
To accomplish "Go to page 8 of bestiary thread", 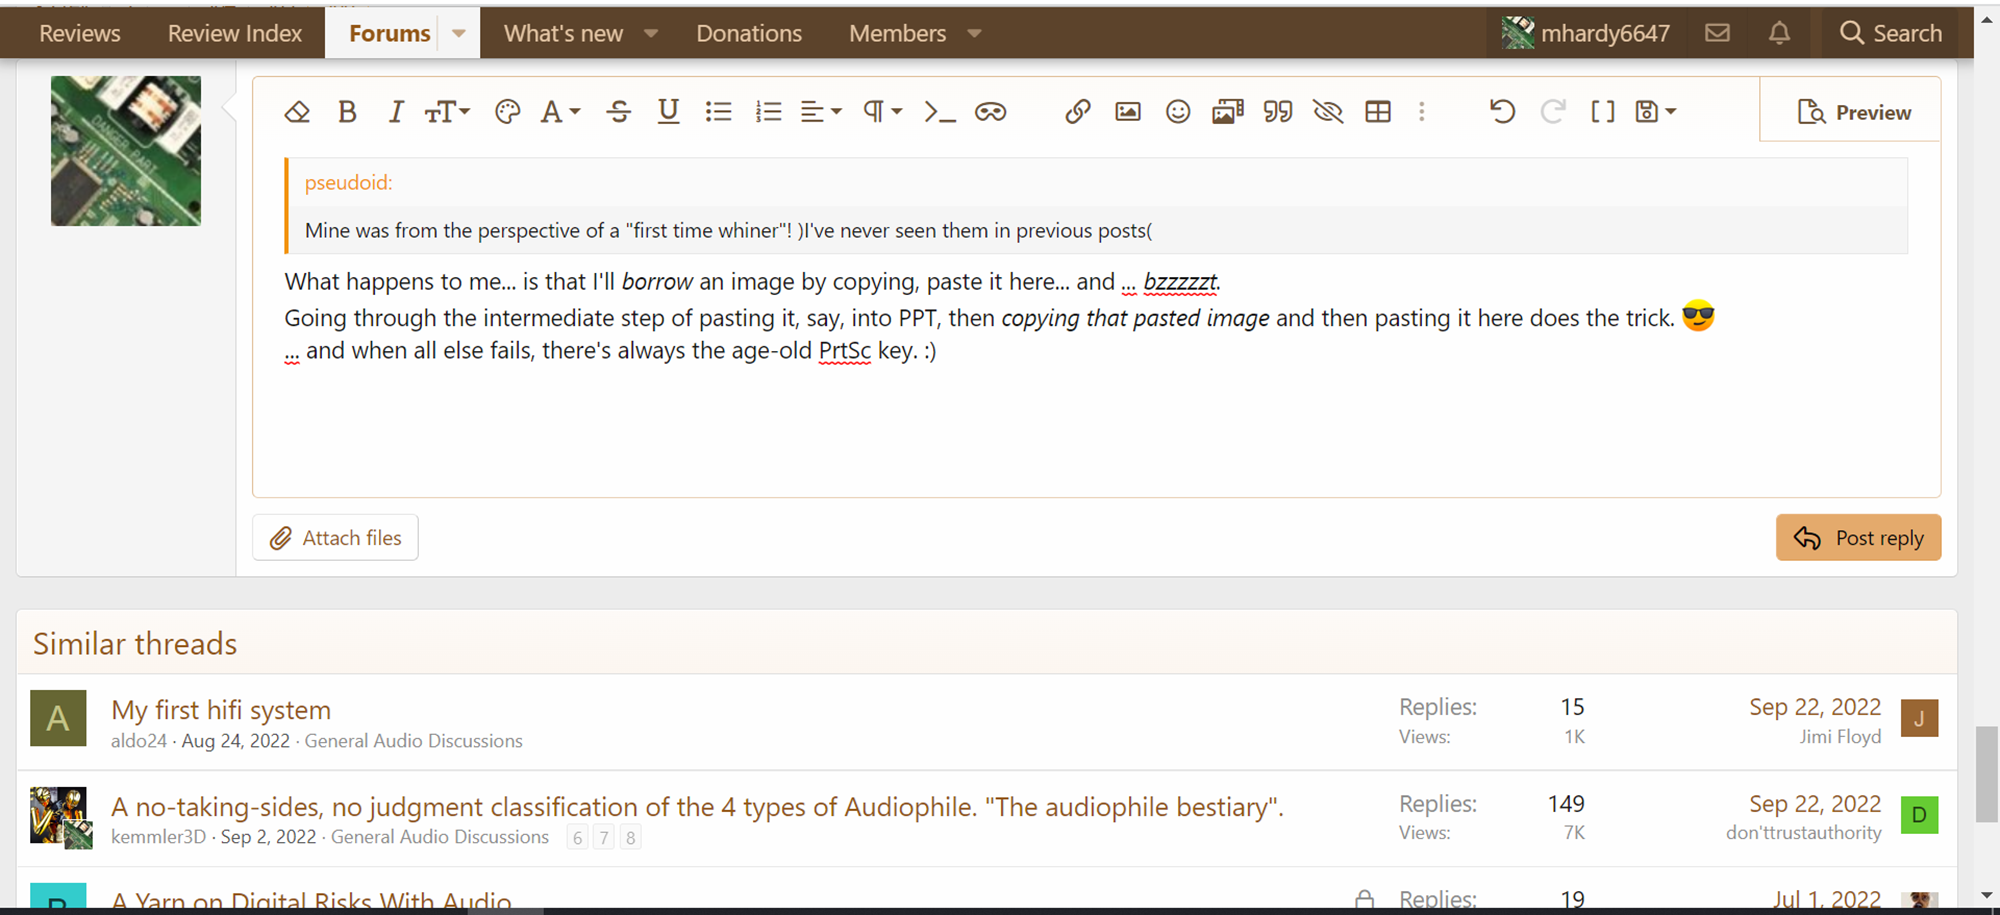I will [630, 837].
